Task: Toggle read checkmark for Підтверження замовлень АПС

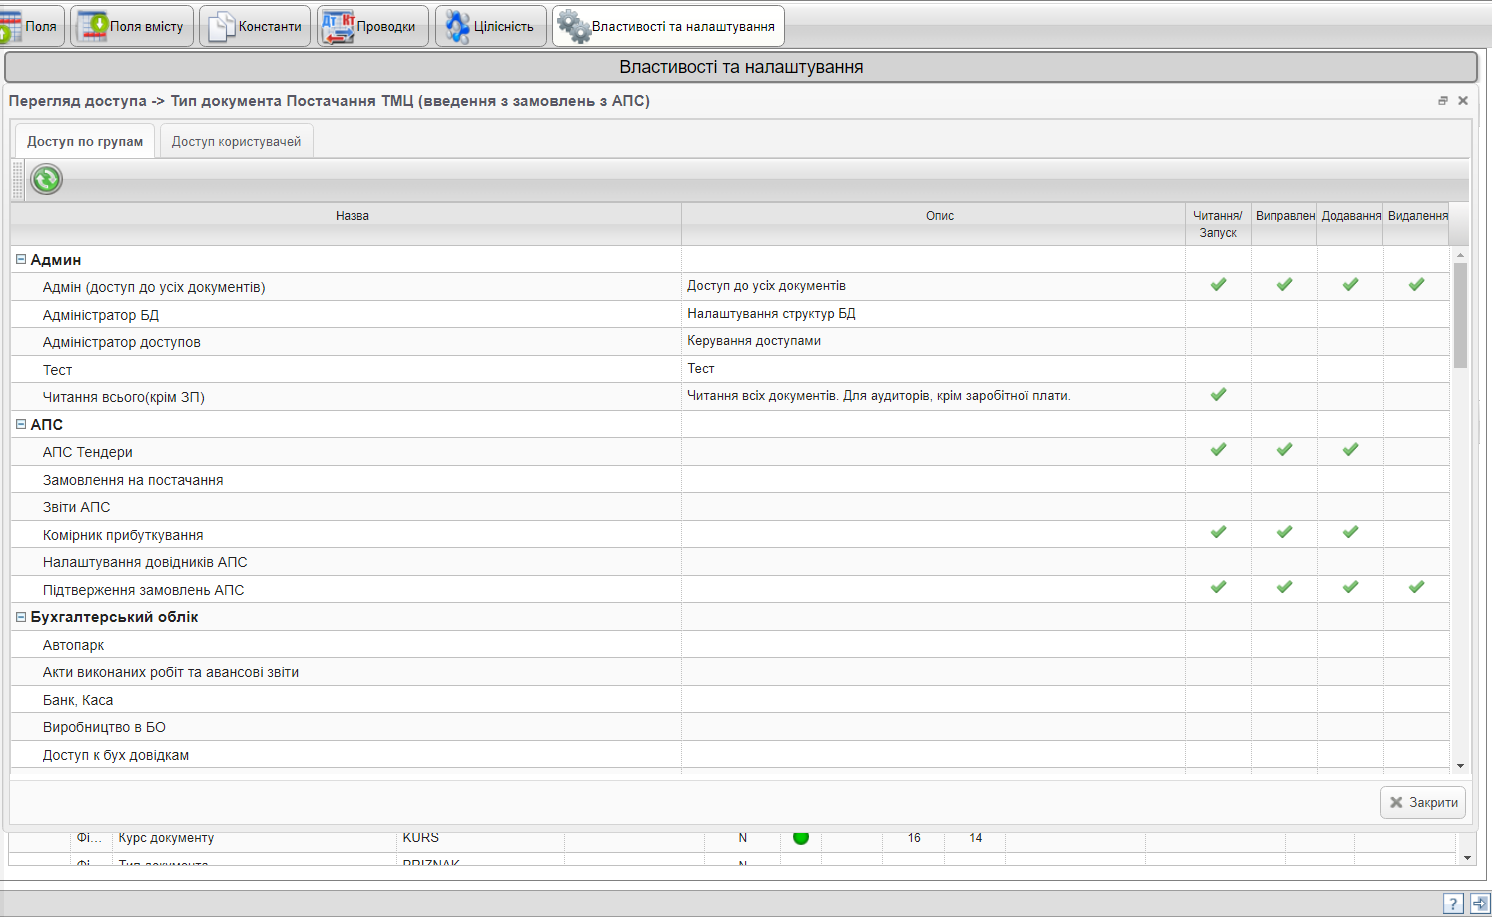Action: (x=1218, y=588)
